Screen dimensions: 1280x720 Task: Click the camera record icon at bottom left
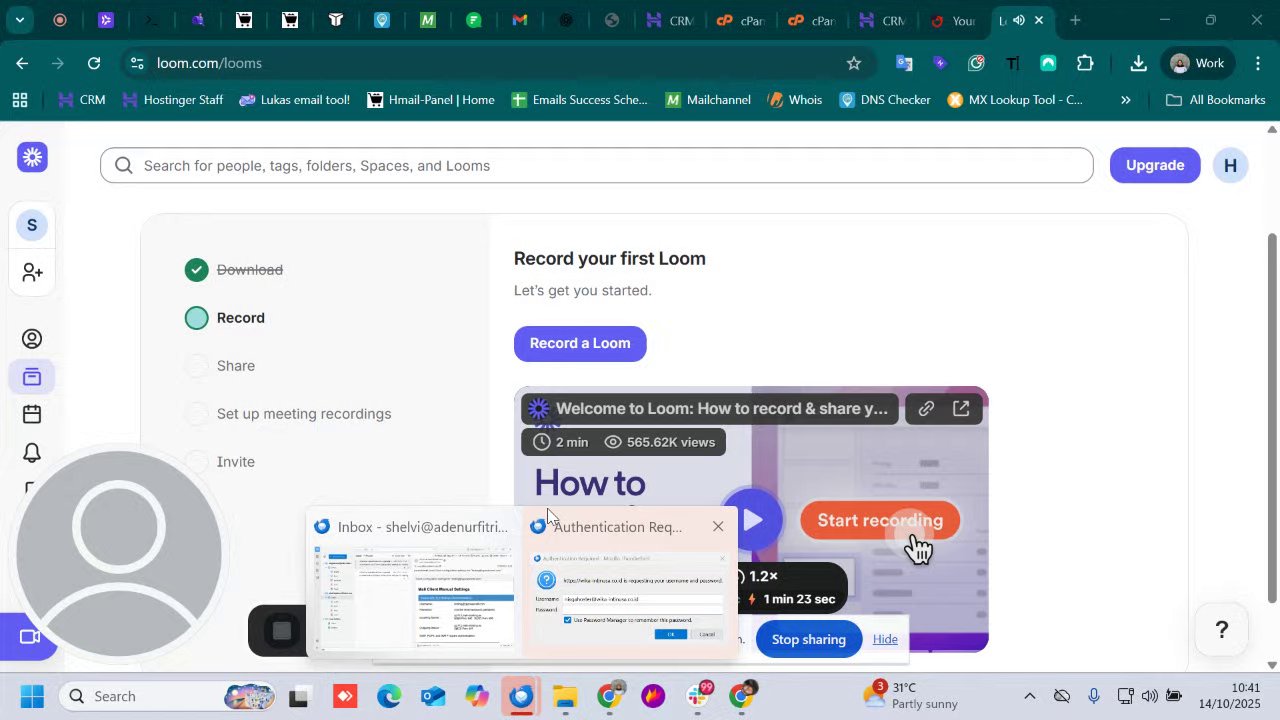click(x=28, y=637)
